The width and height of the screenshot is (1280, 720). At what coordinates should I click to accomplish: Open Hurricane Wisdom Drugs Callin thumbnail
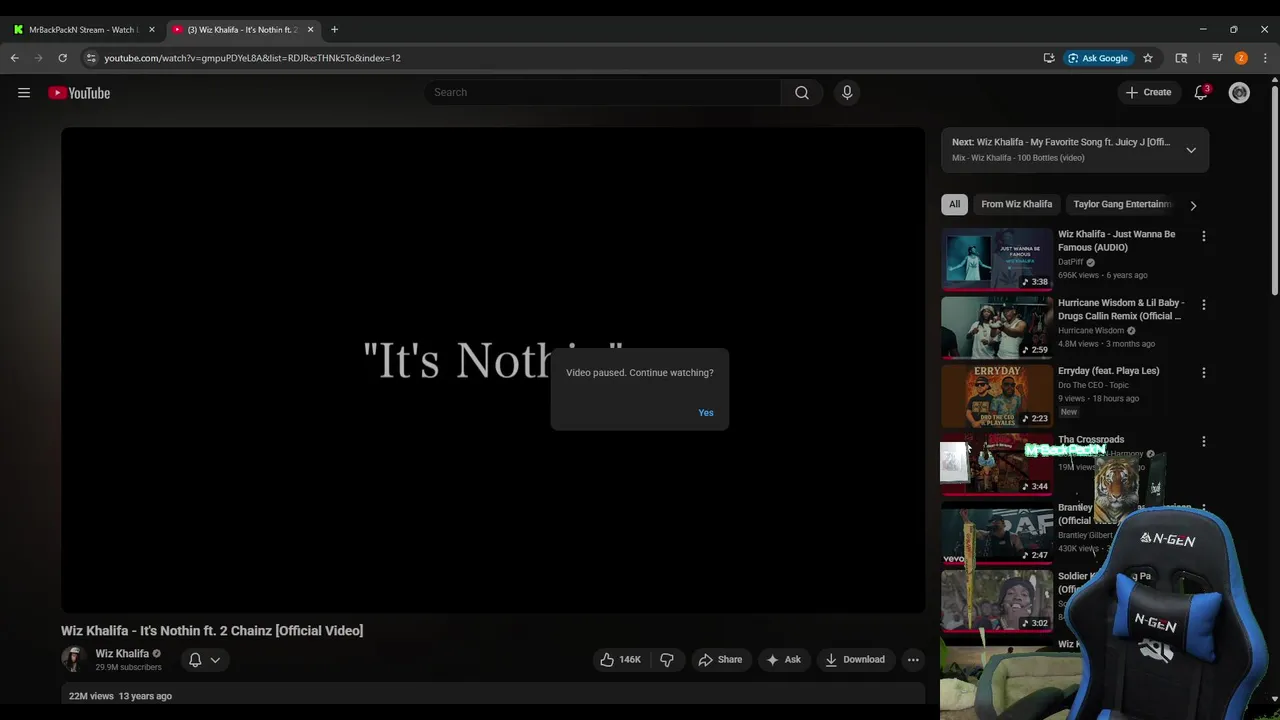click(x=997, y=328)
